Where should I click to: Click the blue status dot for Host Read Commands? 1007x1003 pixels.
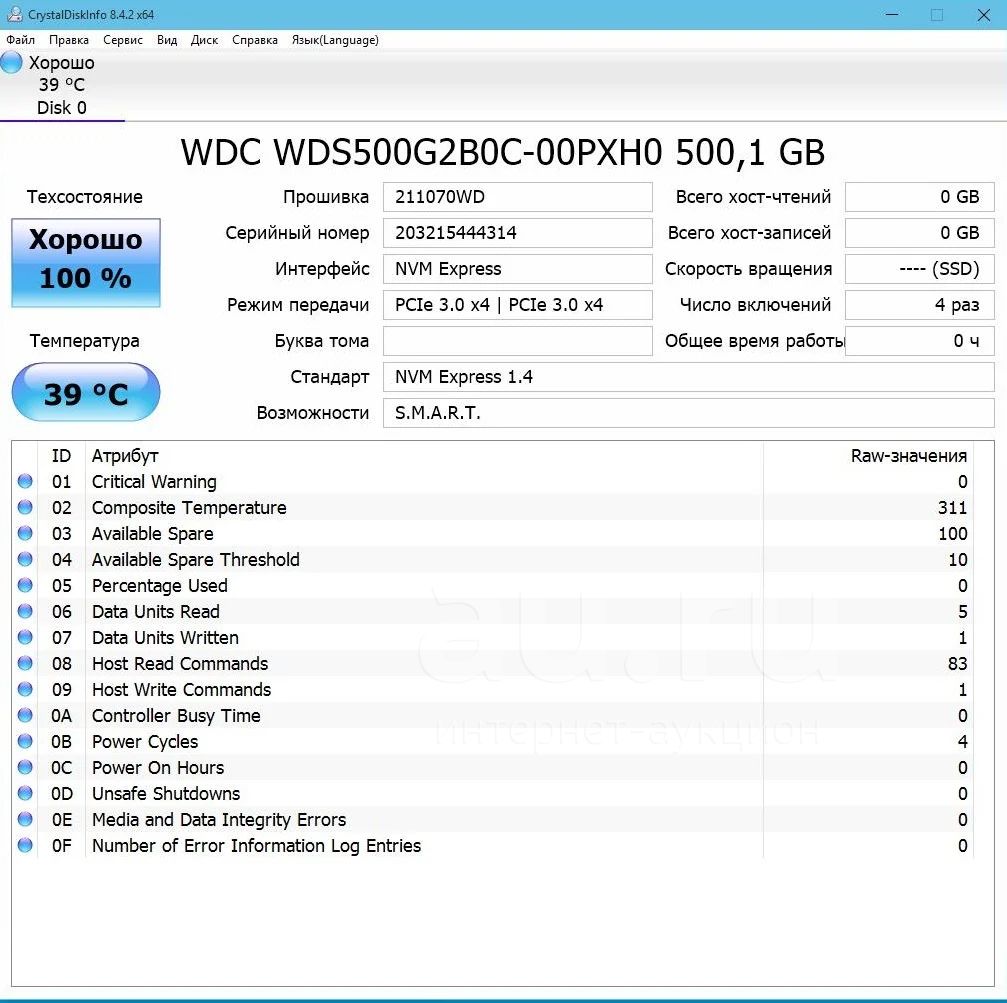(25, 663)
